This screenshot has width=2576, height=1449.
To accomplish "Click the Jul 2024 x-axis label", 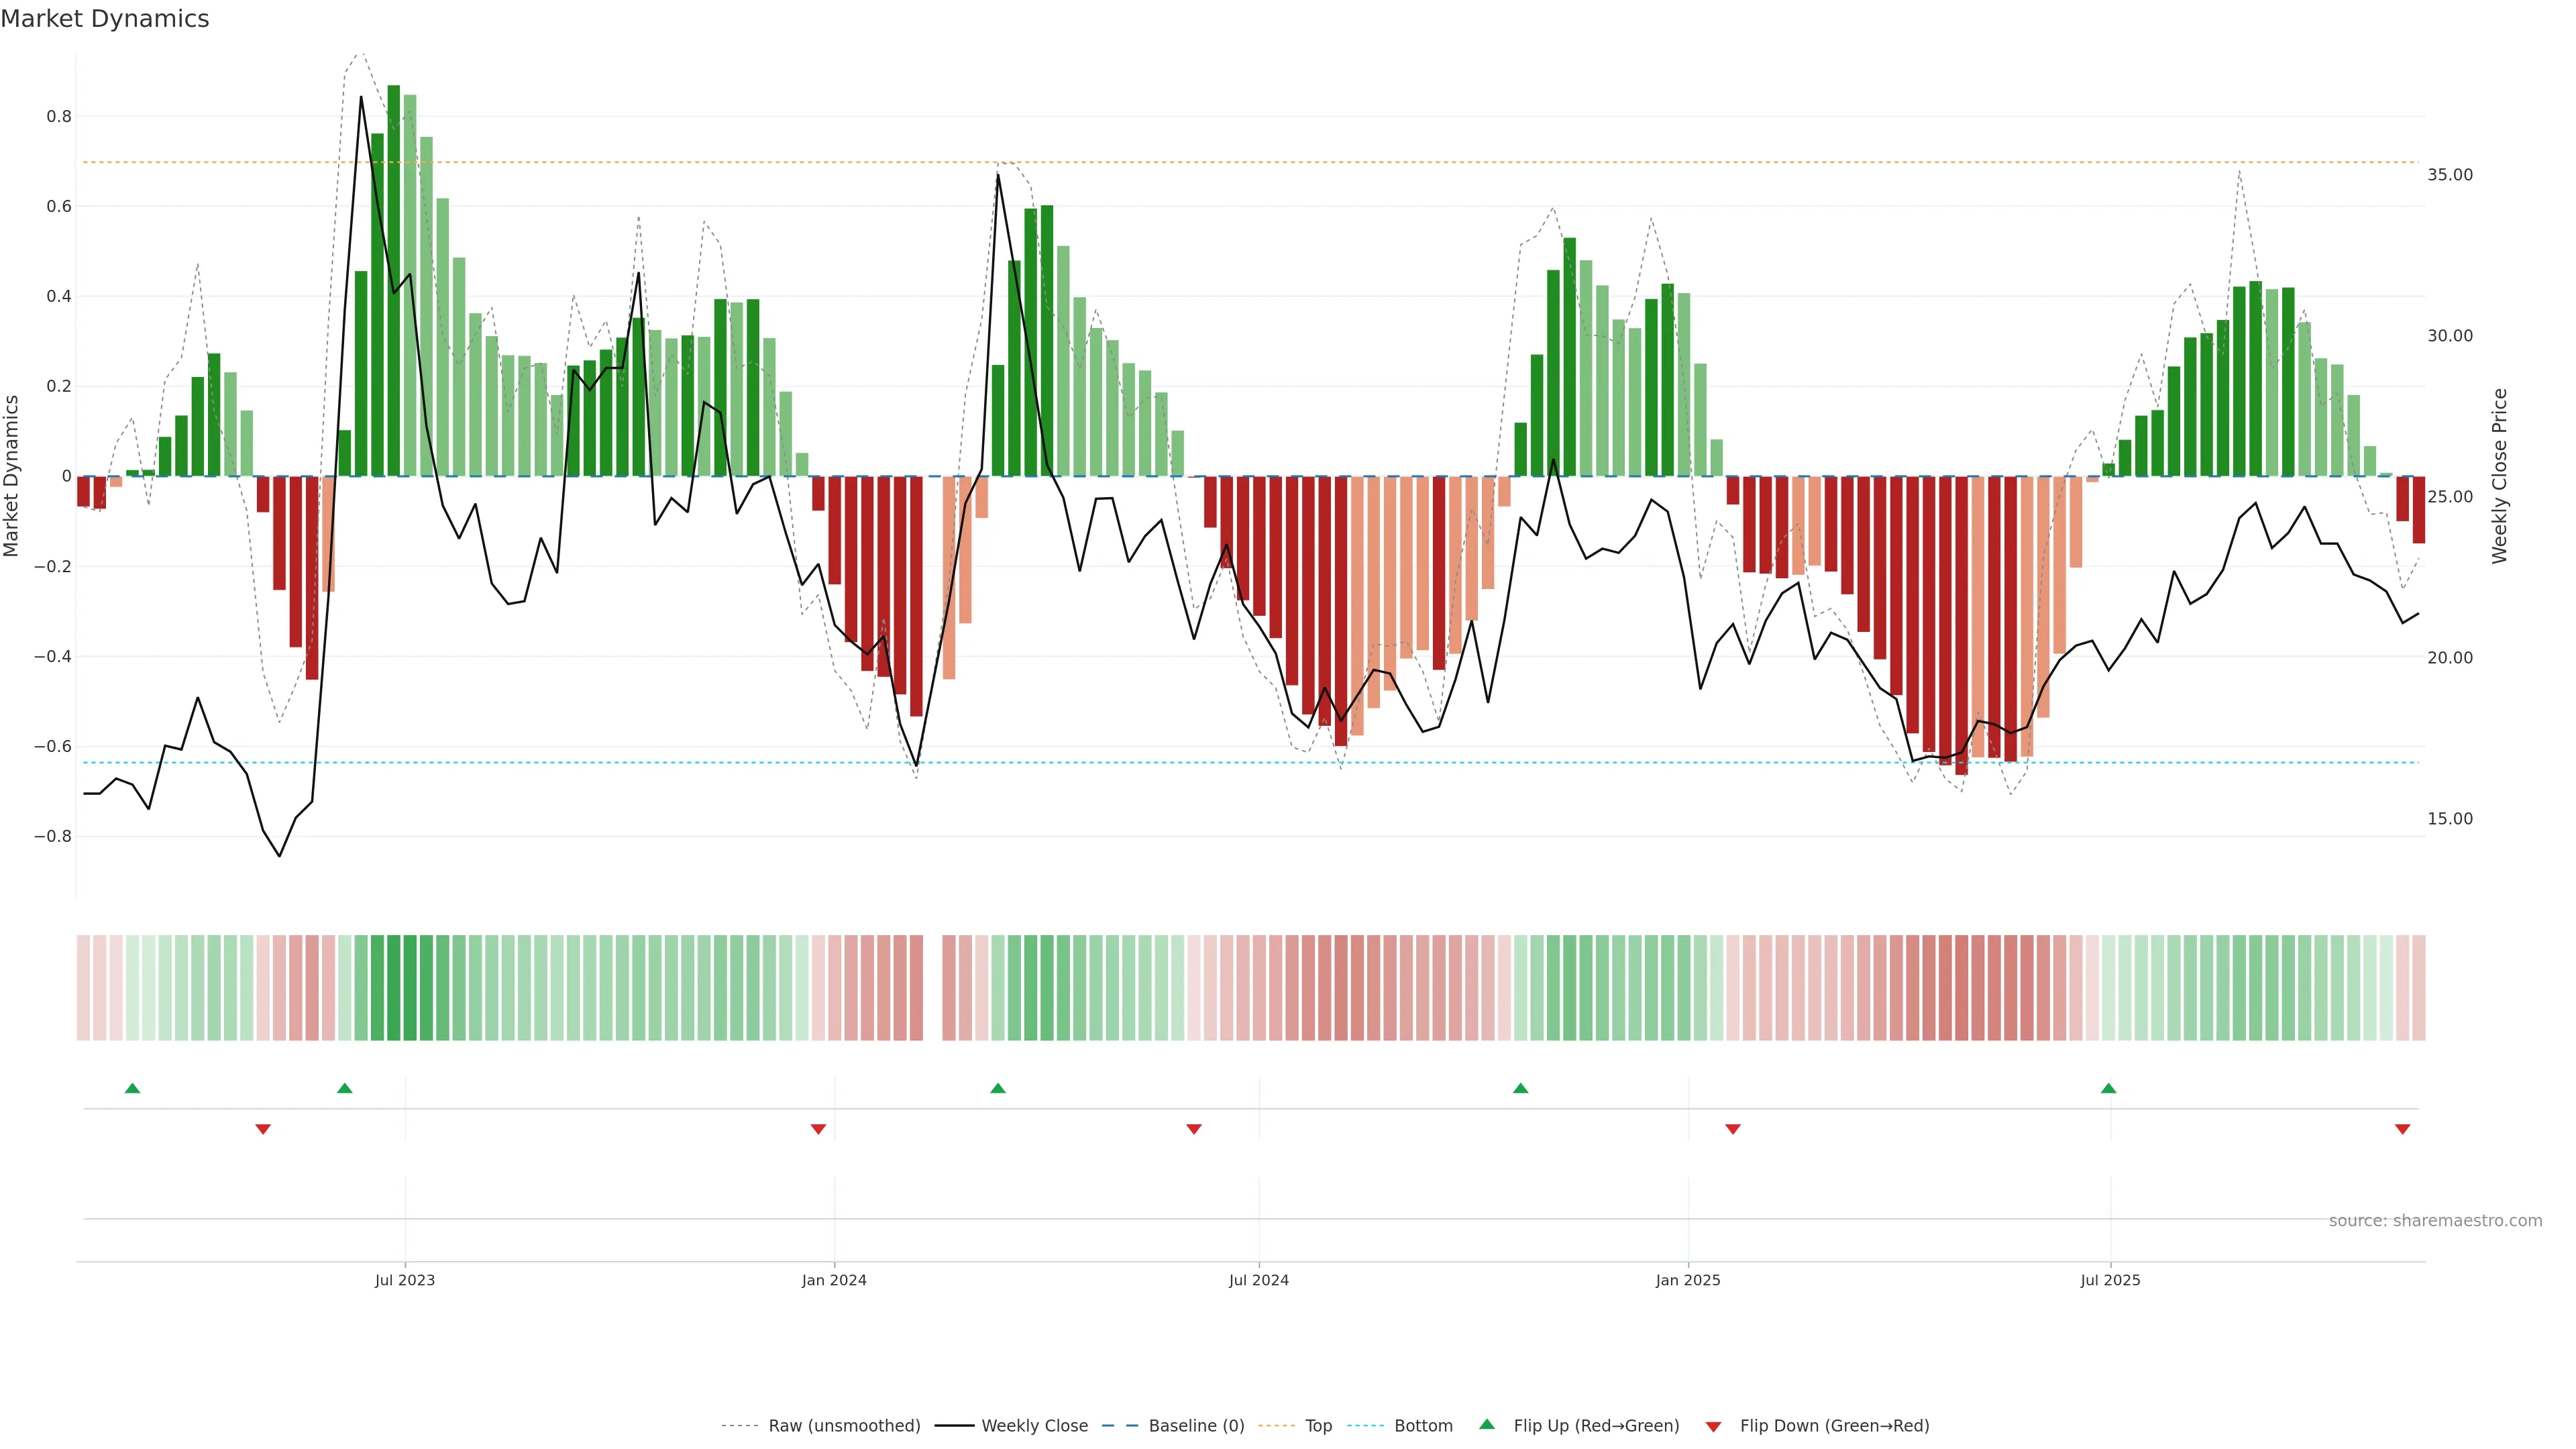I will pos(1258,1280).
